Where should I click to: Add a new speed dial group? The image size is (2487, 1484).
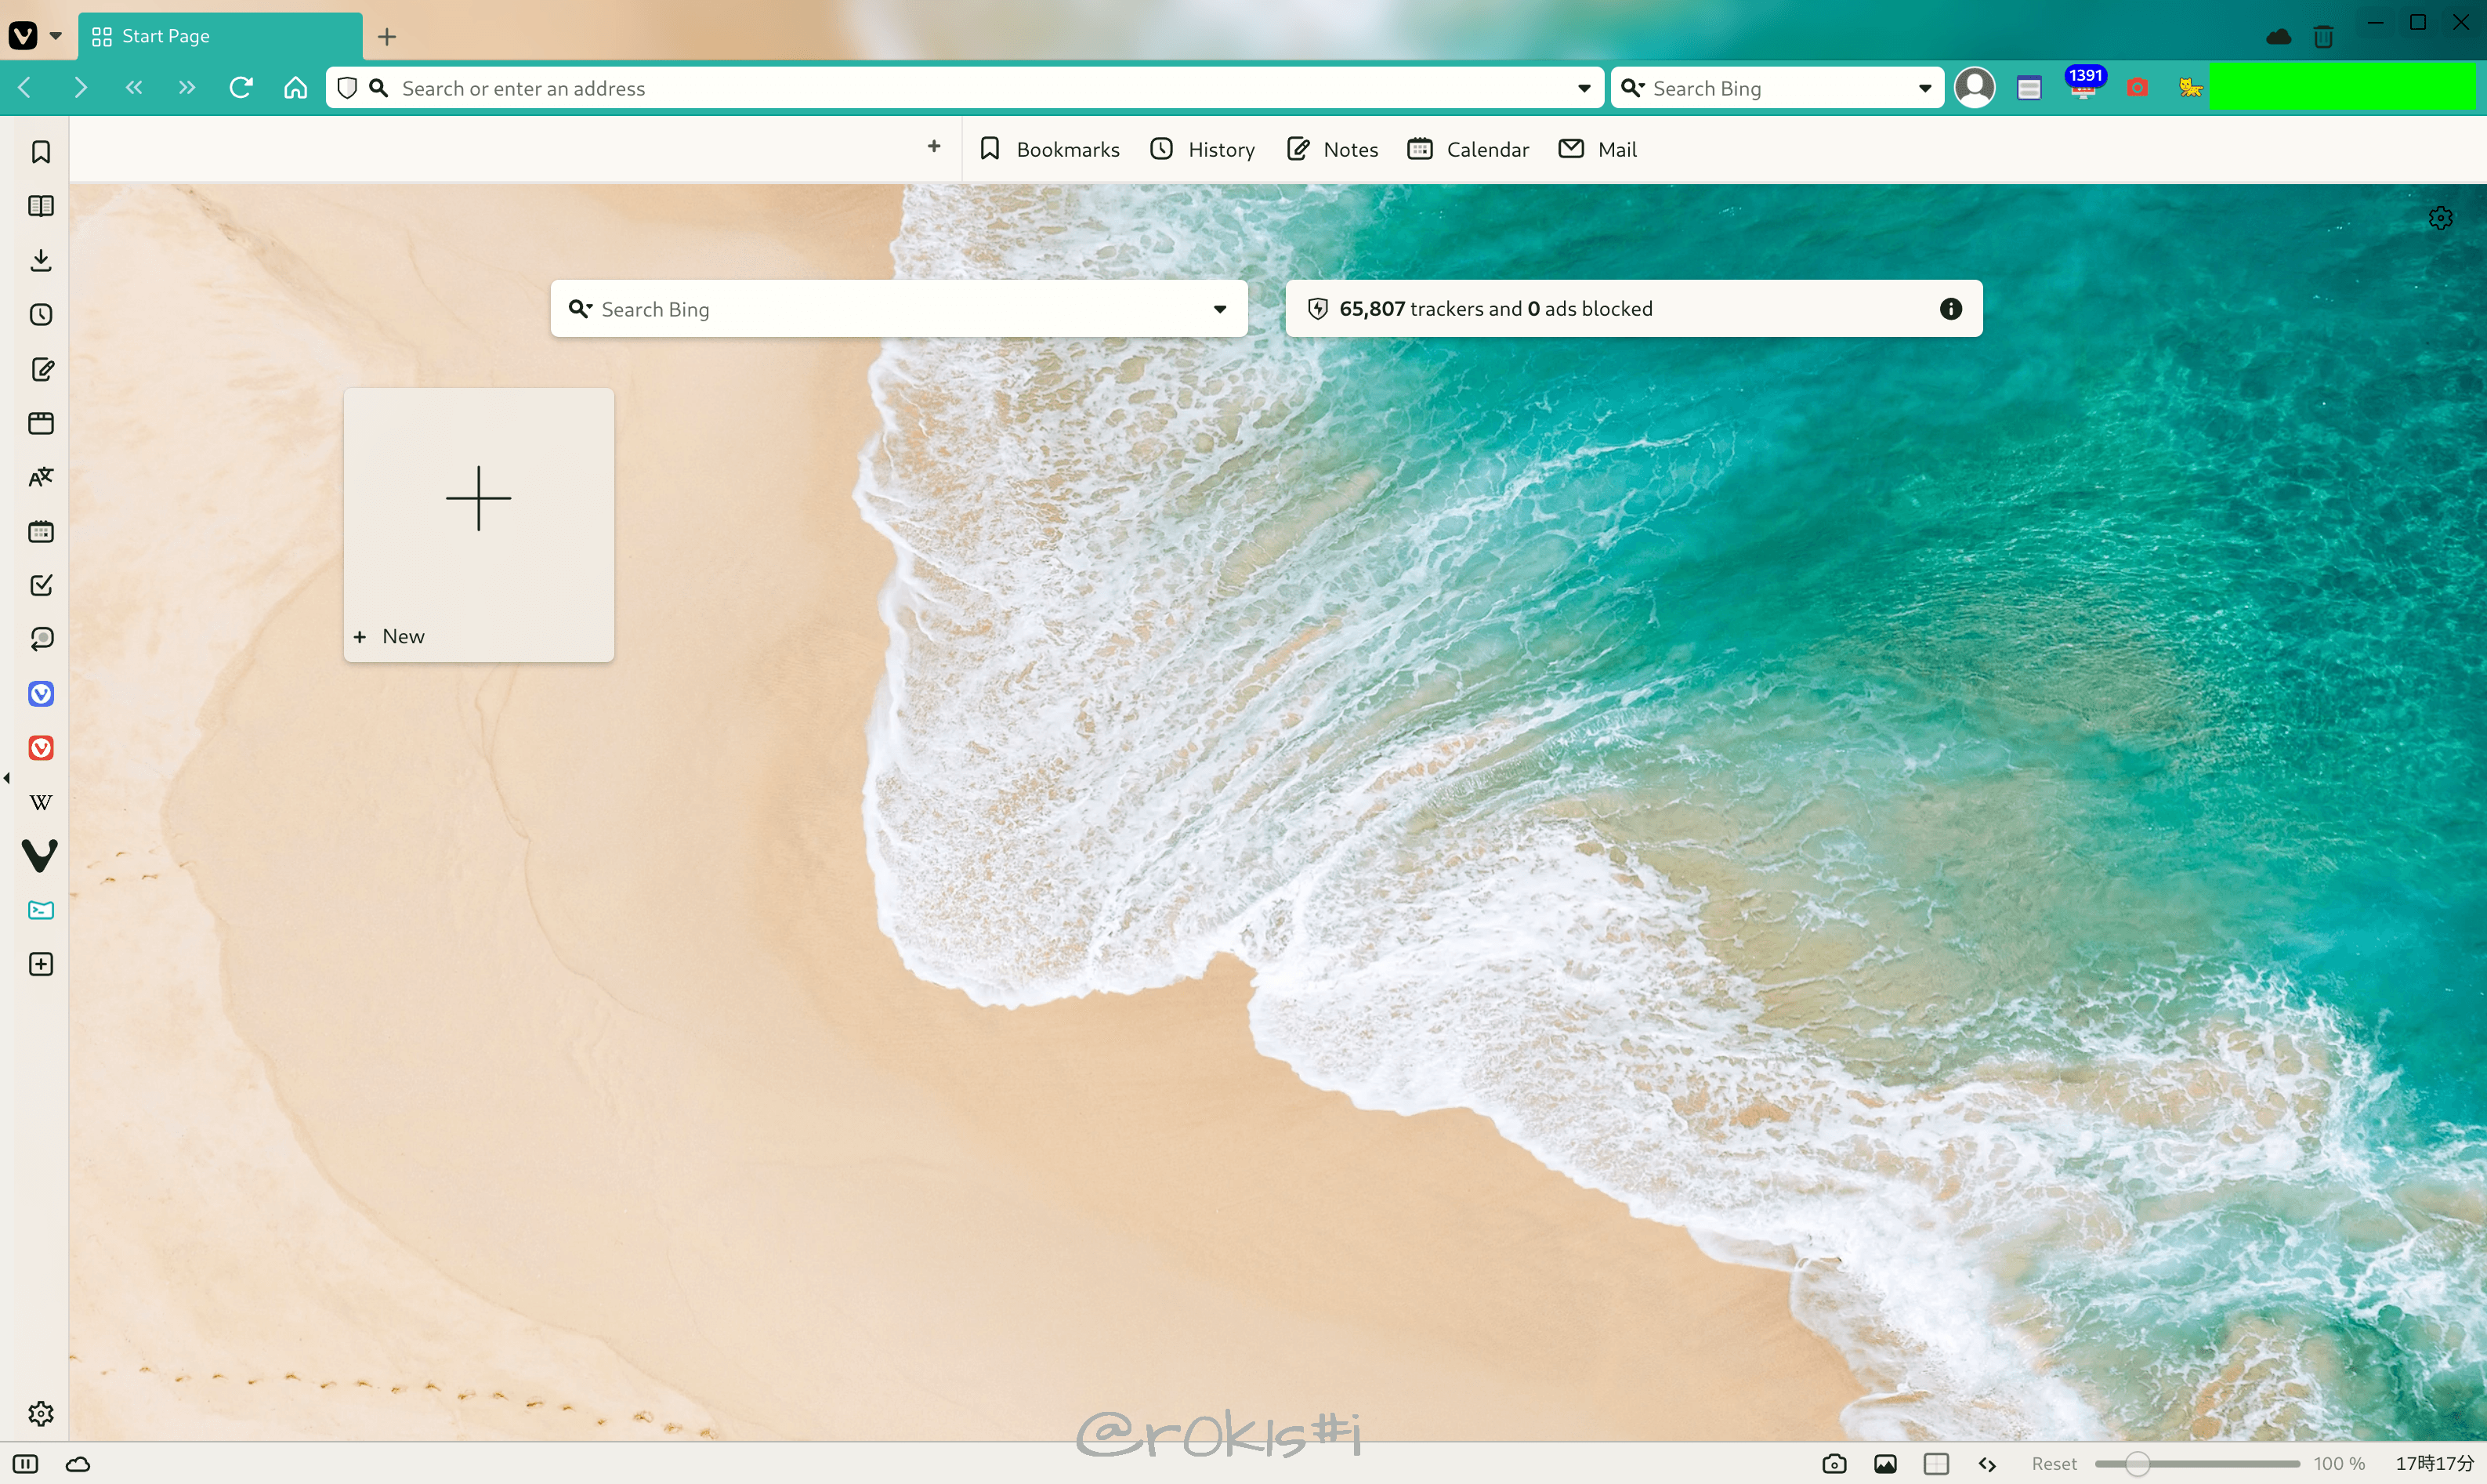coord(934,147)
